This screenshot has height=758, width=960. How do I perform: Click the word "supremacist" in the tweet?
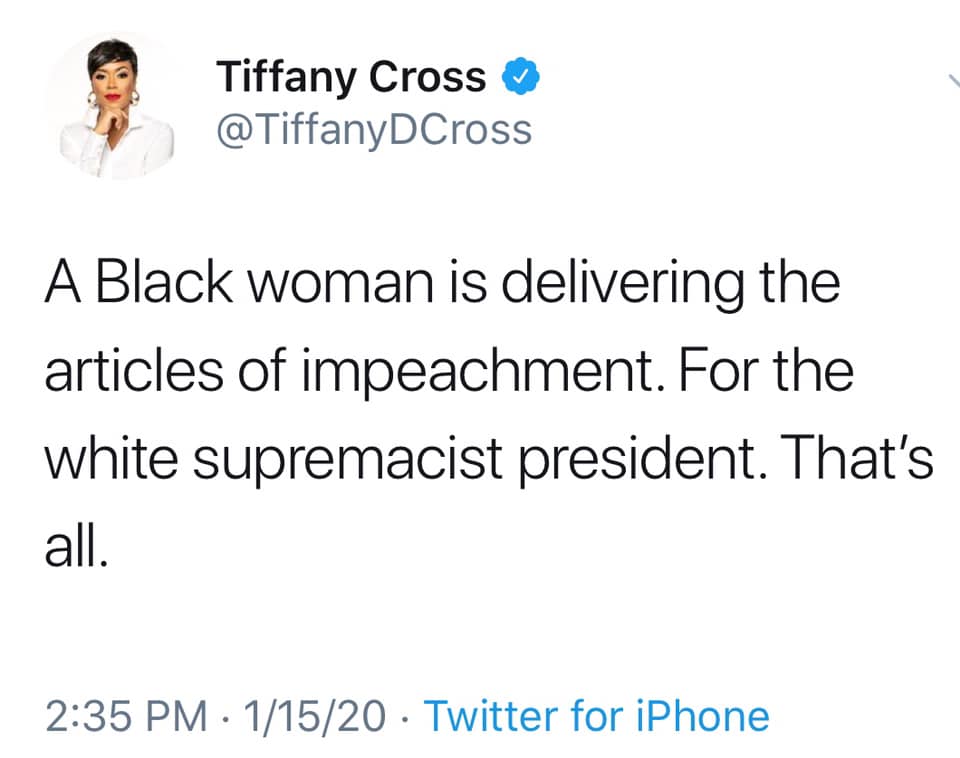click(x=357, y=455)
